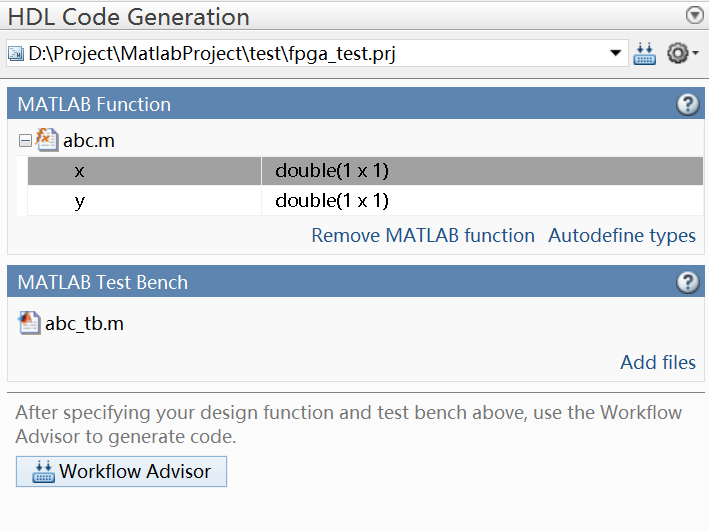709x531 pixels.
Task: Open help for MATLAB Function section
Action: tap(687, 104)
